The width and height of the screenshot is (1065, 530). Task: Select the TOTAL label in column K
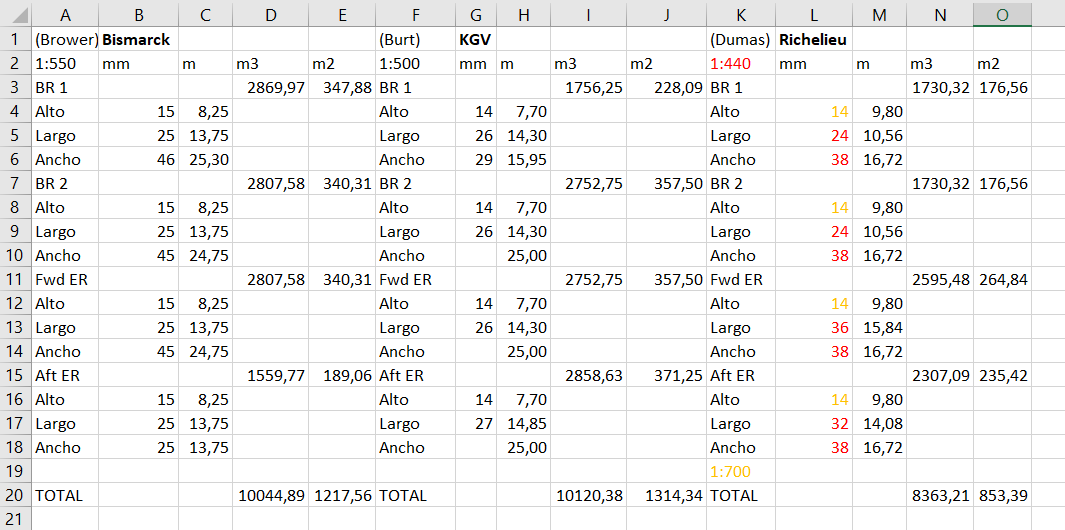tap(741, 495)
